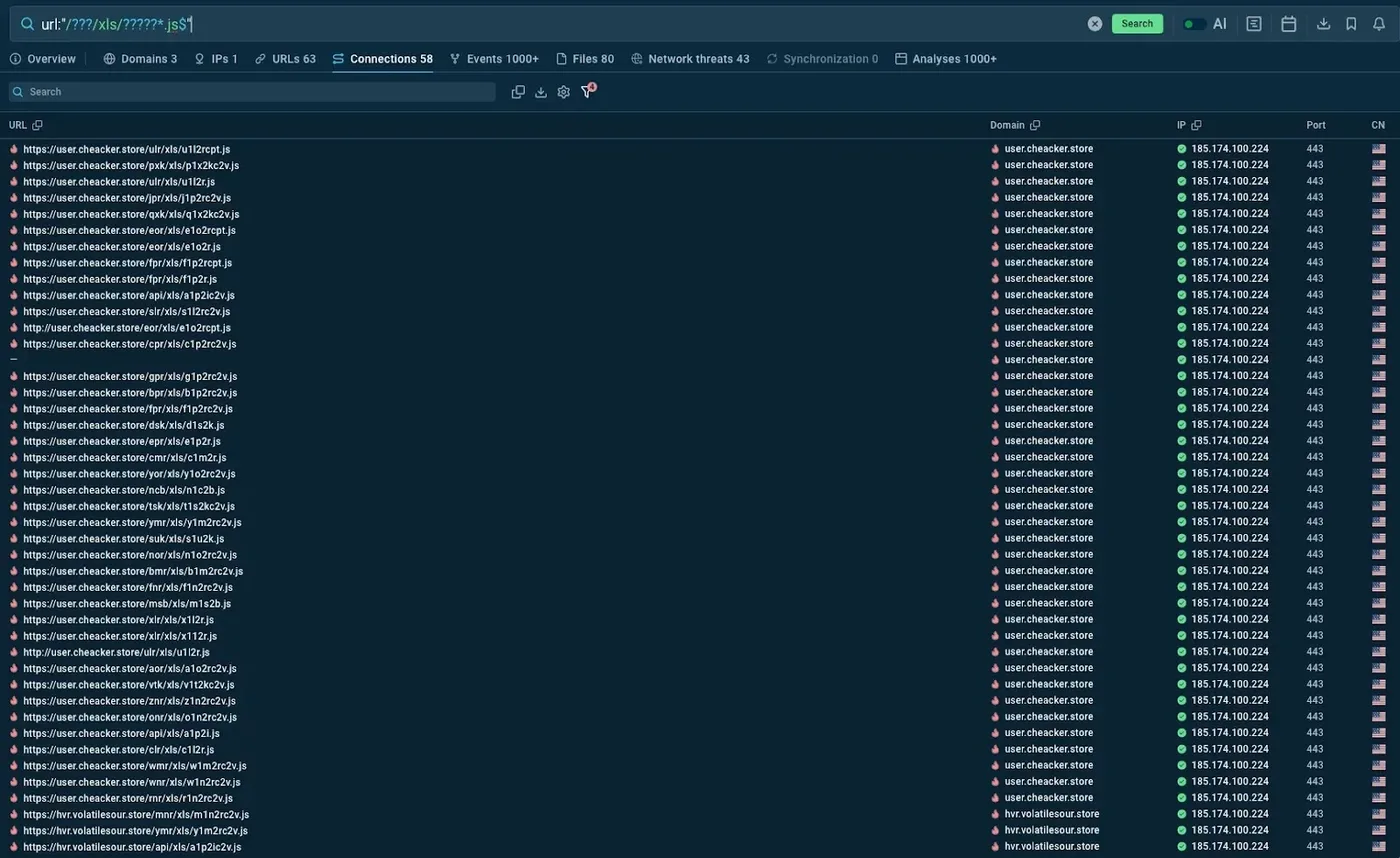Click IP 185.174.100.224 in the n1c2b.js row
The width and height of the screenshot is (1400, 858).
[x=1230, y=490]
